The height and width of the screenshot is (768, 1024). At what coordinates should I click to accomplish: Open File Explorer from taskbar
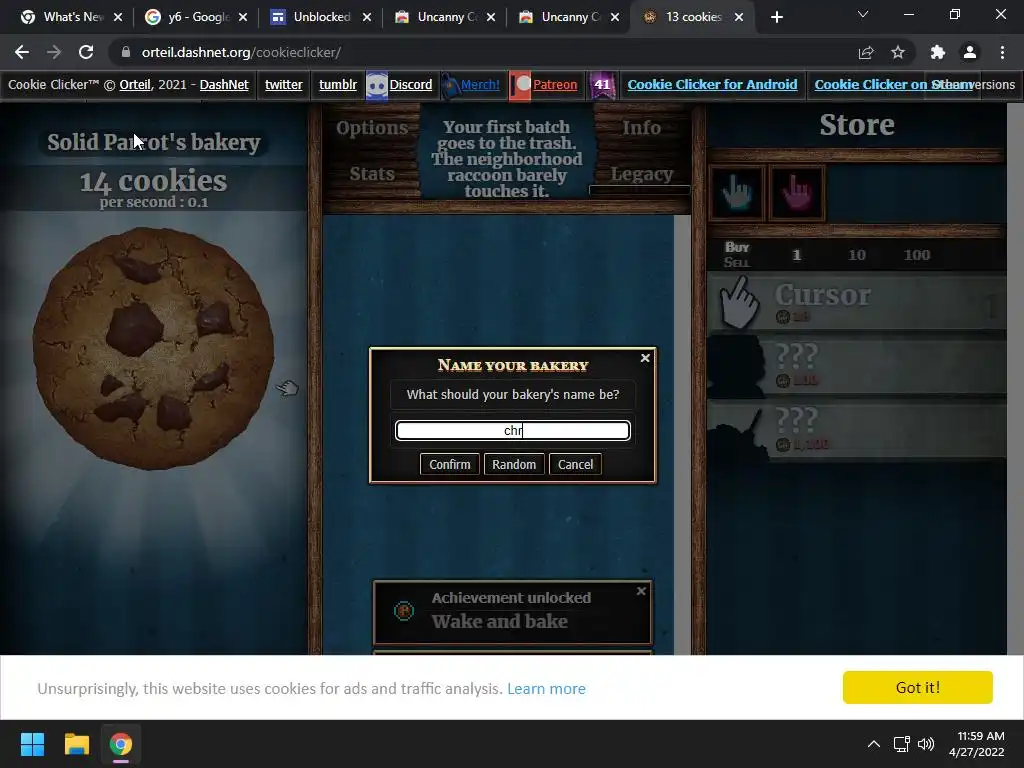pos(76,744)
